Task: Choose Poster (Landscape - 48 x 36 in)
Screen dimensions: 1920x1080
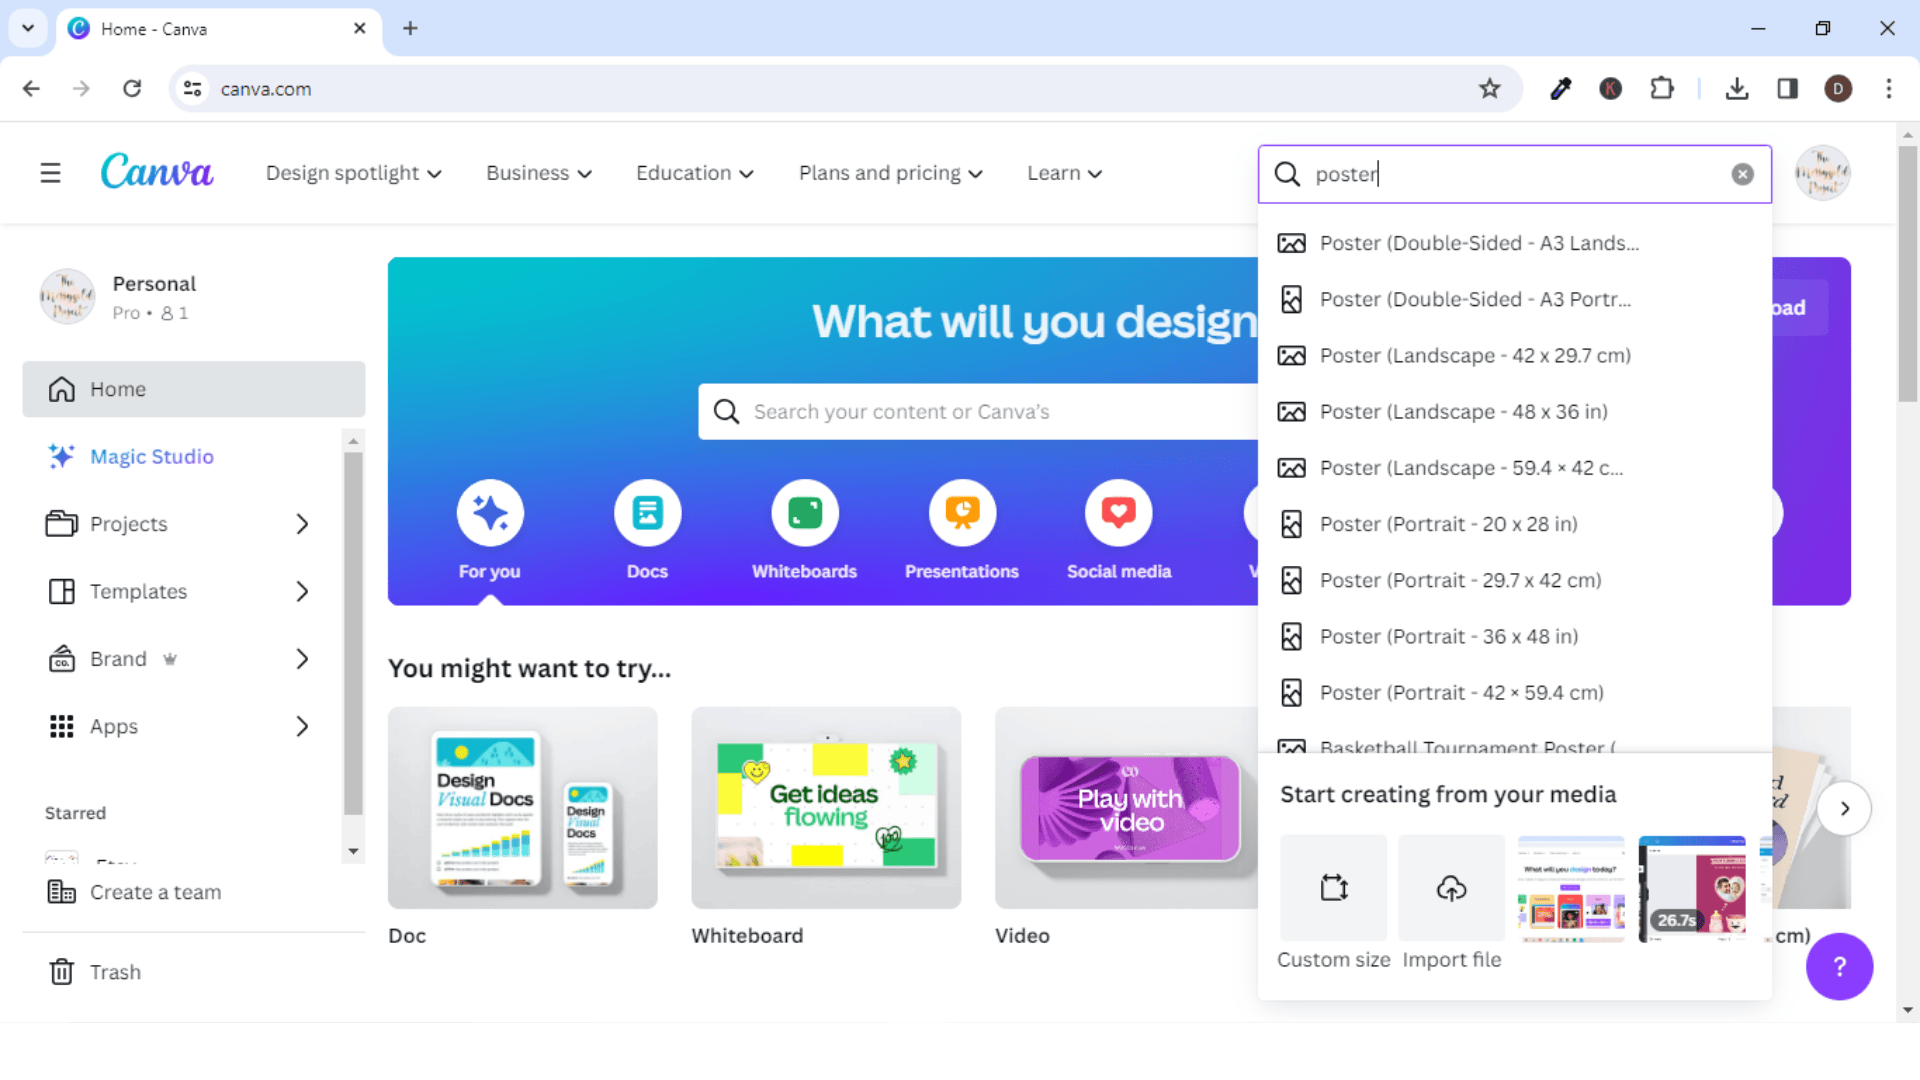Action: 1514,412
